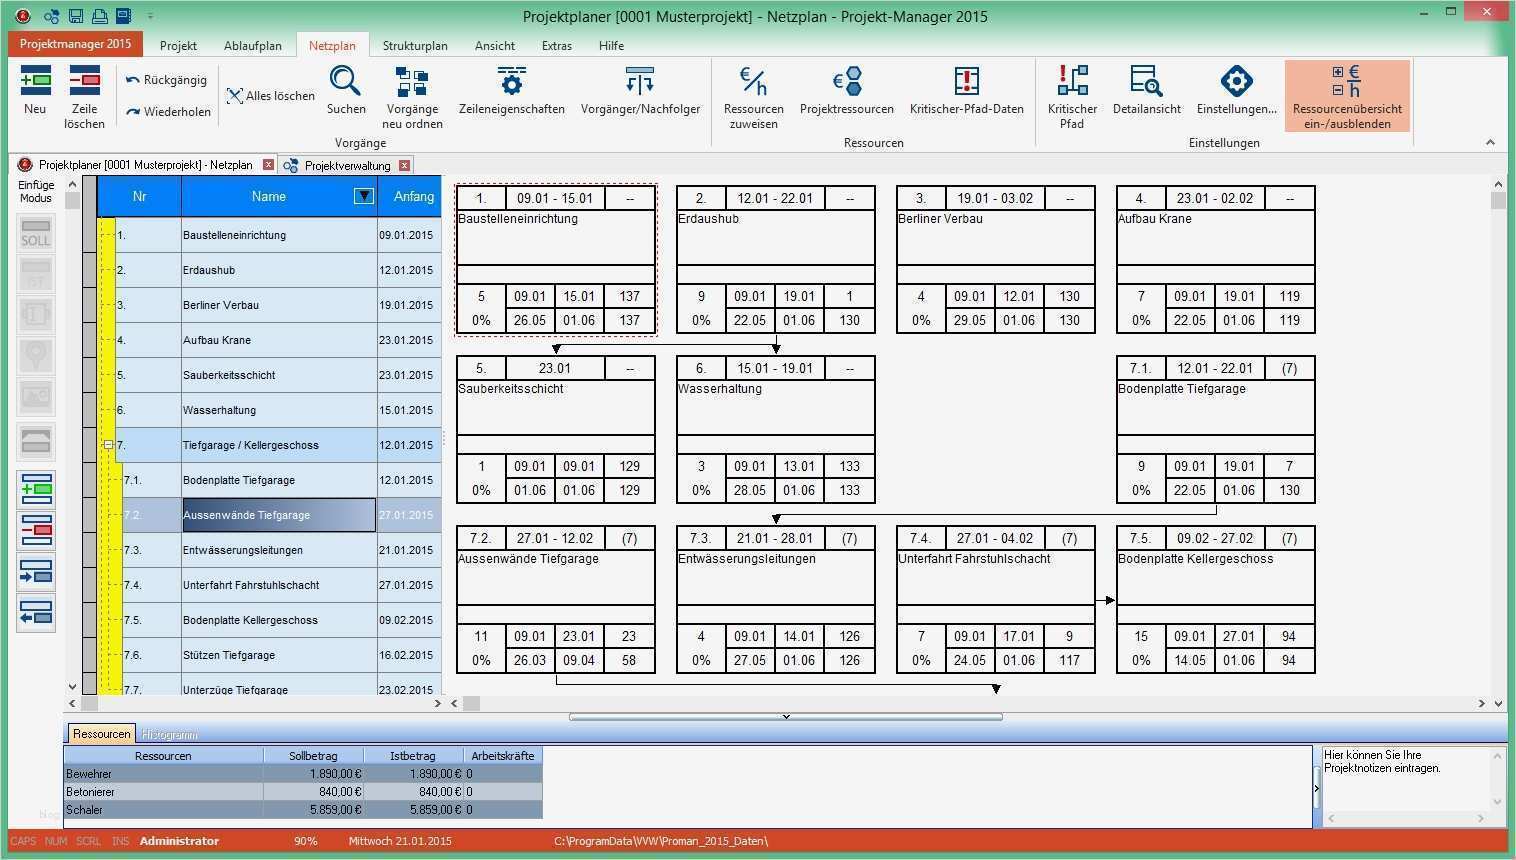The width and height of the screenshot is (1516, 860).
Task: Open the Vorgänger/Nachfolger tool
Action: (640, 82)
